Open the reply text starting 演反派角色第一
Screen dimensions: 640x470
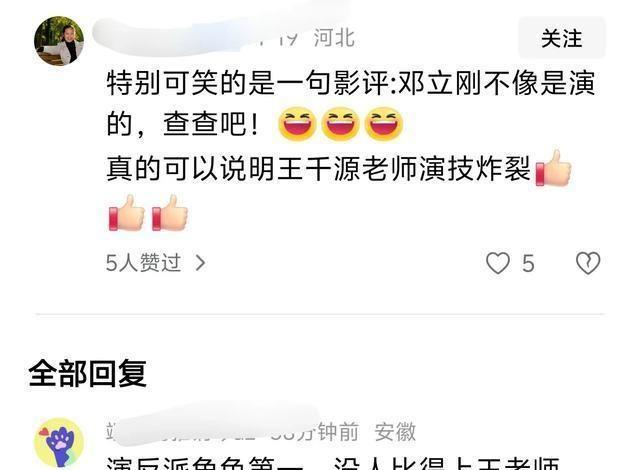click(333, 463)
